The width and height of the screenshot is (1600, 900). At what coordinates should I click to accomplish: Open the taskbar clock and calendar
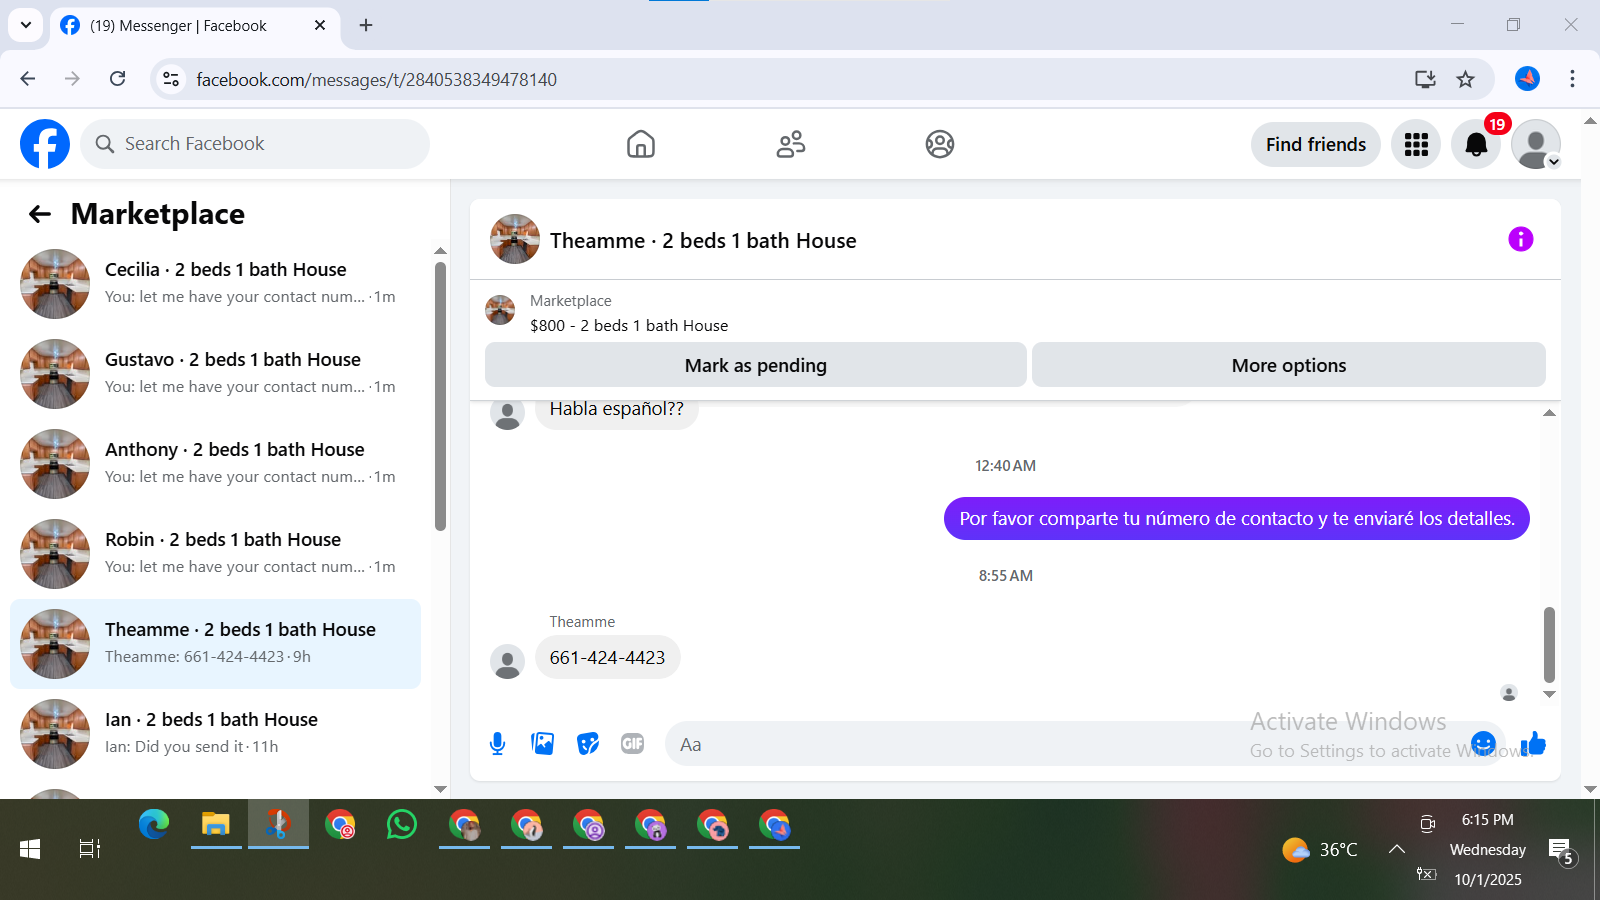tap(1488, 850)
